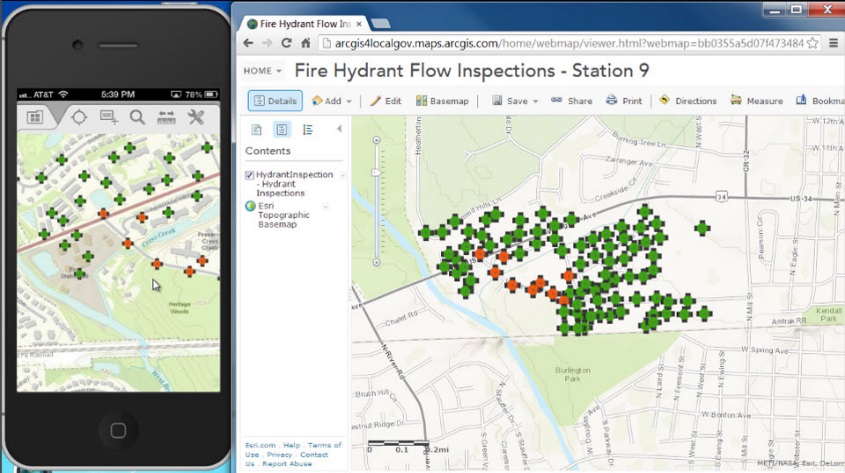The height and width of the screenshot is (473, 845).
Task: Show the map Contents icon
Action: (281, 129)
